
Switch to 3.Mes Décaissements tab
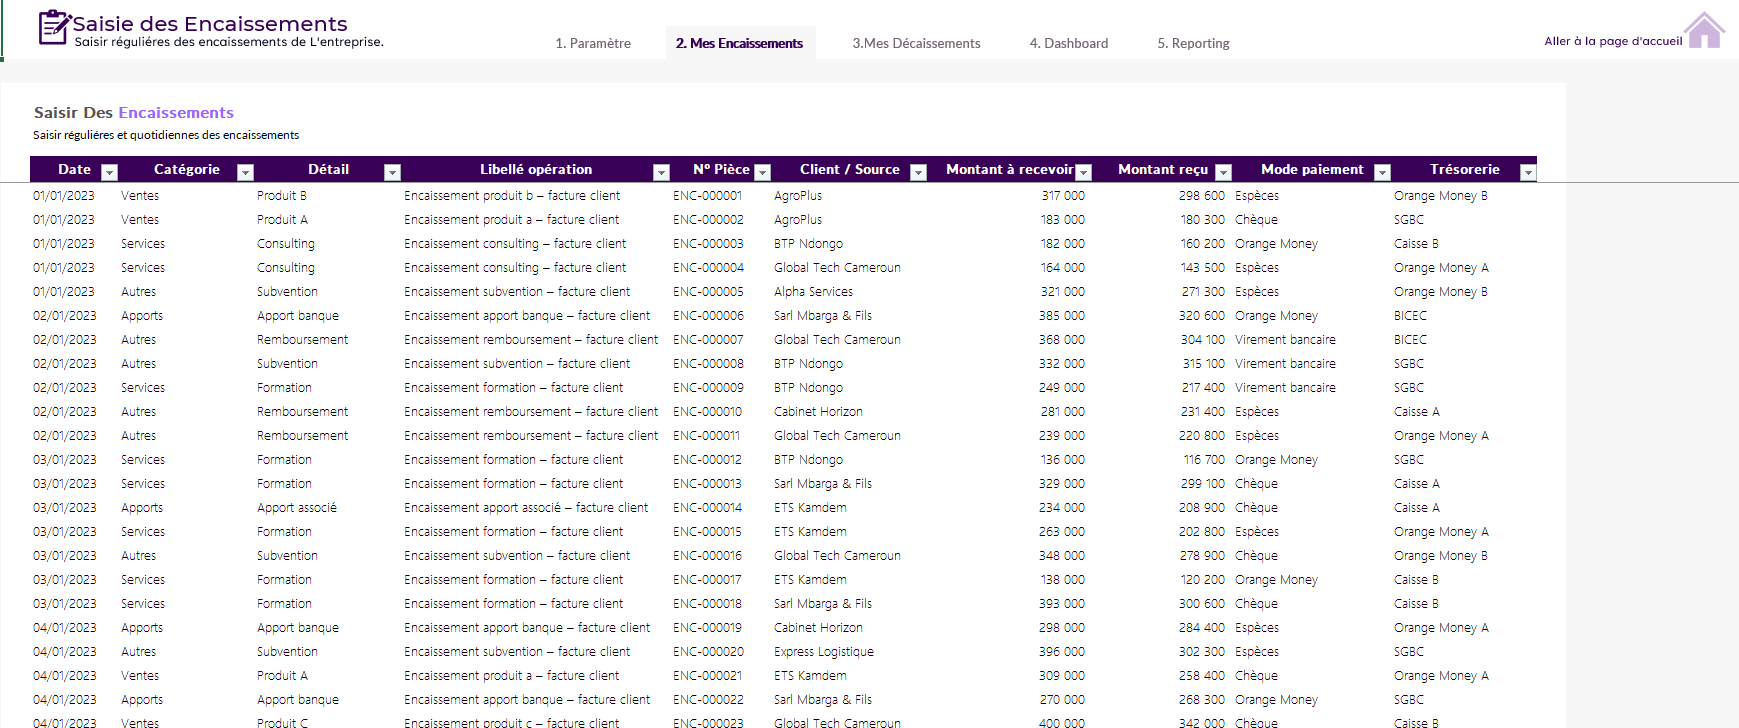(916, 43)
